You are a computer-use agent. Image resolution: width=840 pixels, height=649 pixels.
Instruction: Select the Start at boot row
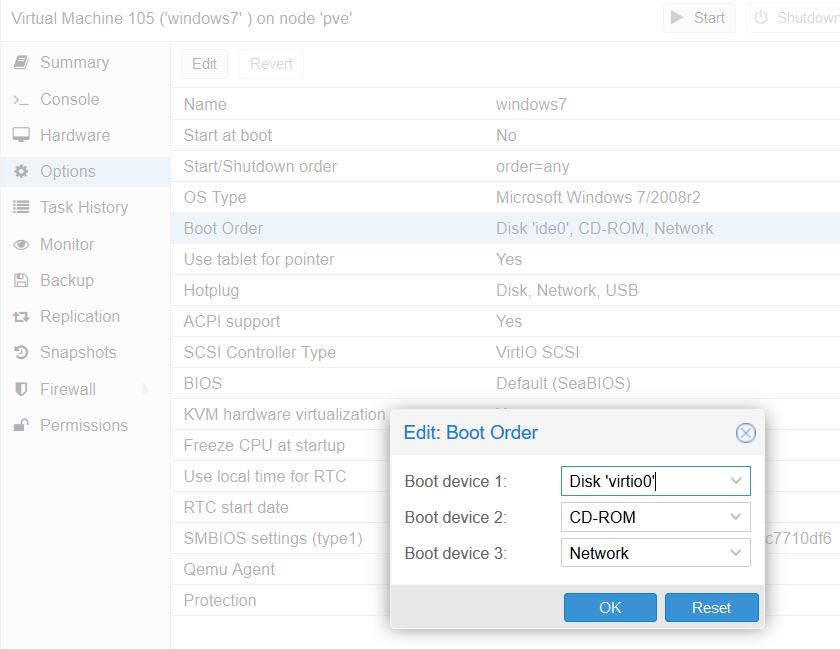[x=505, y=135]
